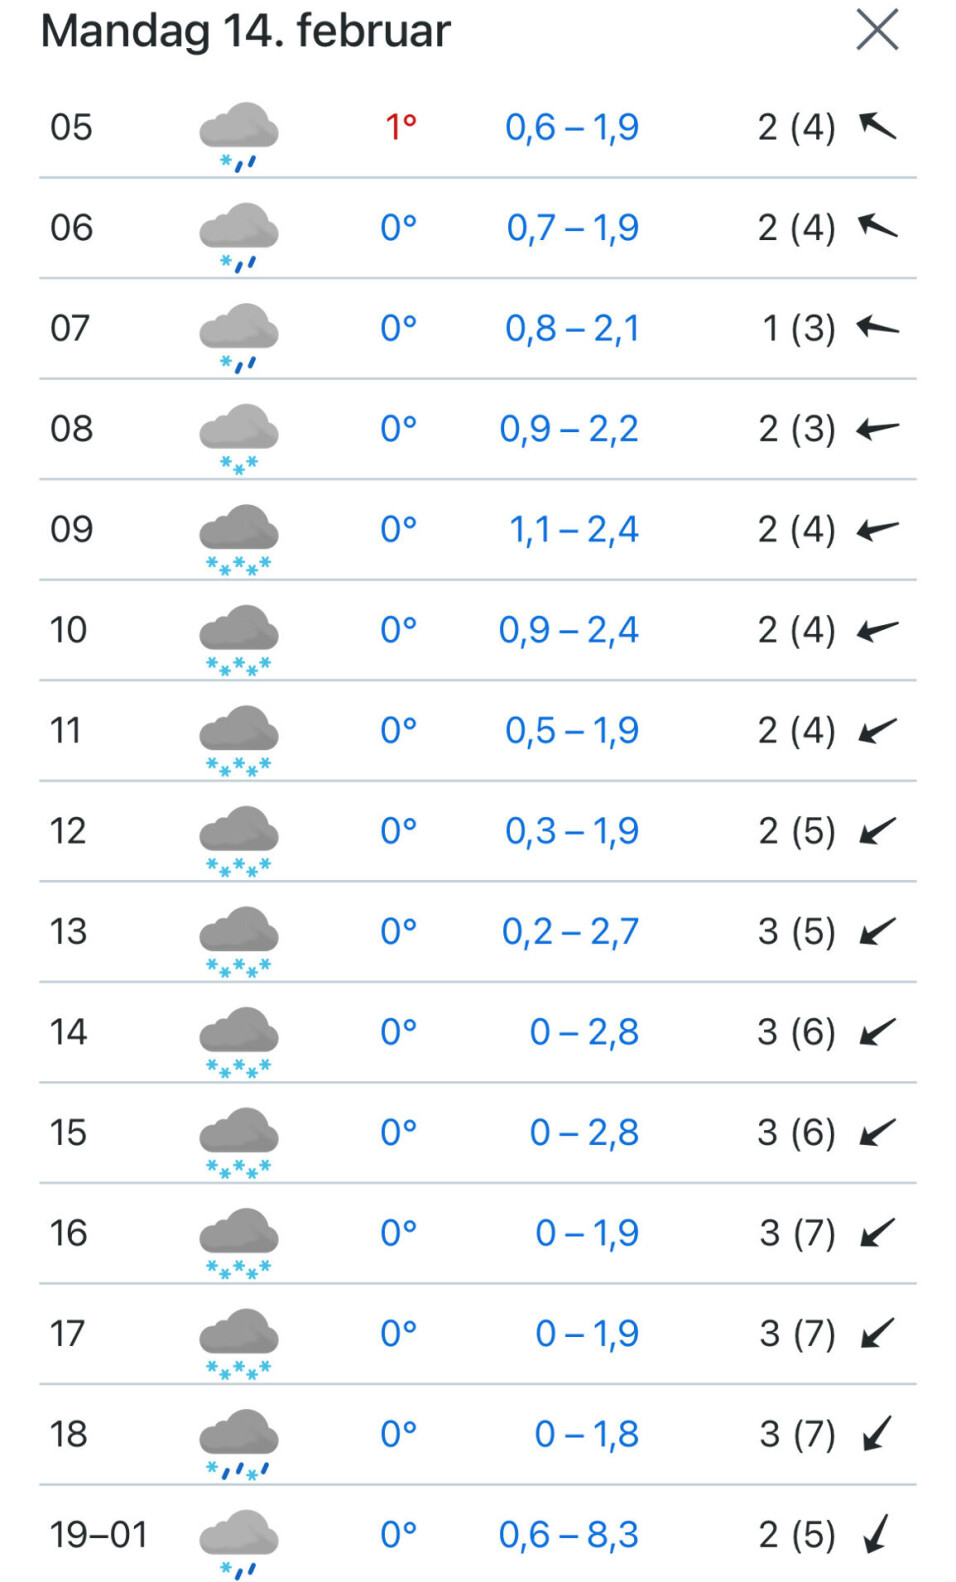Click the wind arrow for 19–01
Viewport: 956px width, 1582px height.
tap(877, 1534)
